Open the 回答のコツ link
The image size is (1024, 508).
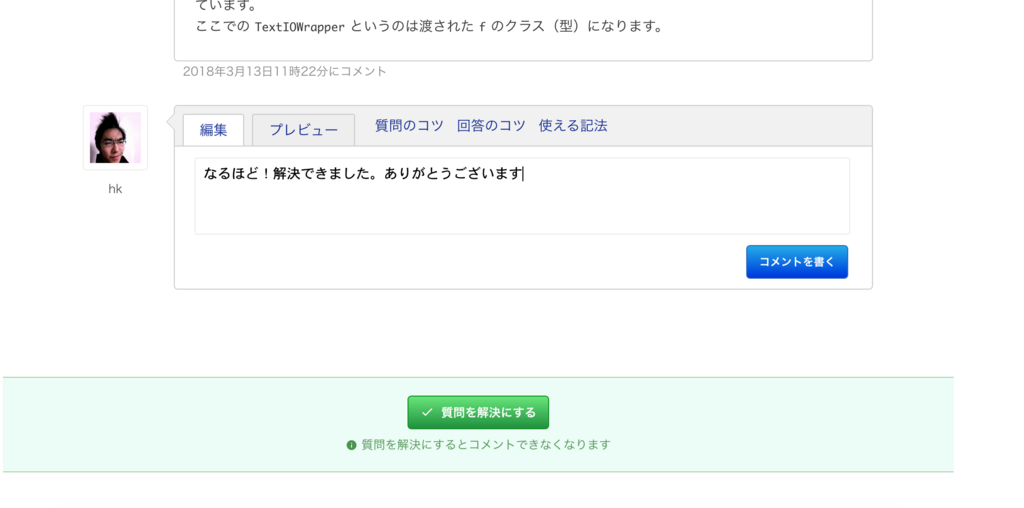[491, 126]
